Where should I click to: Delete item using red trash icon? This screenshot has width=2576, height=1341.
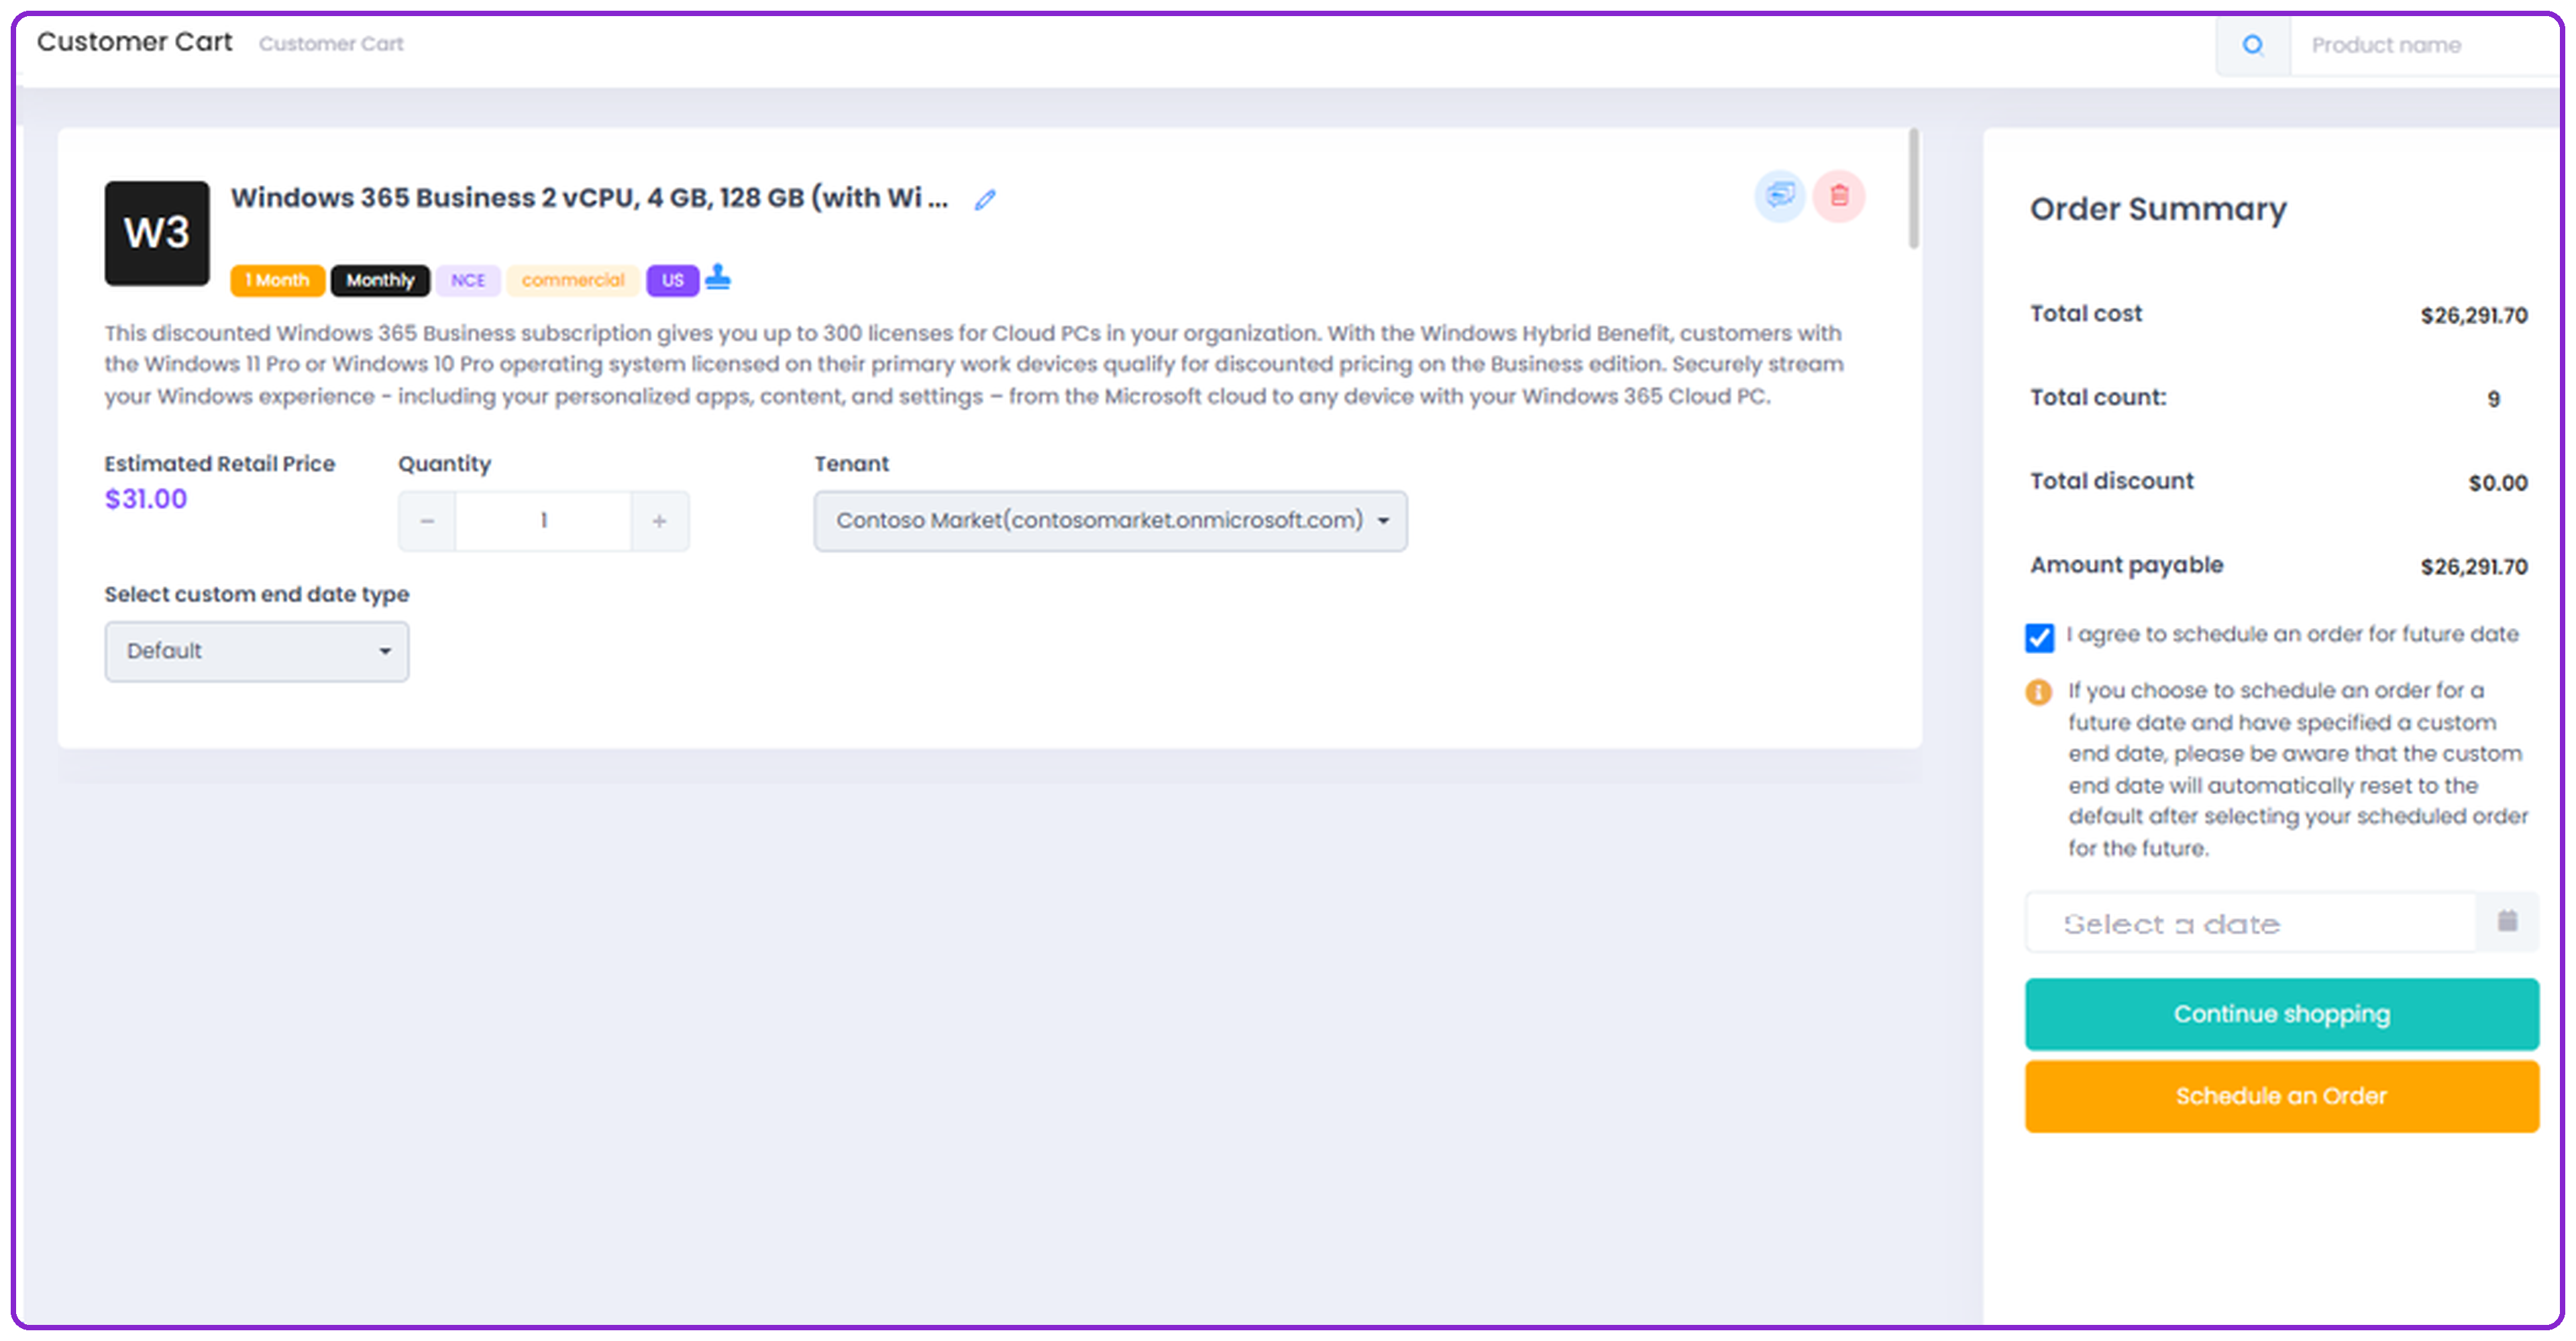click(x=1839, y=196)
